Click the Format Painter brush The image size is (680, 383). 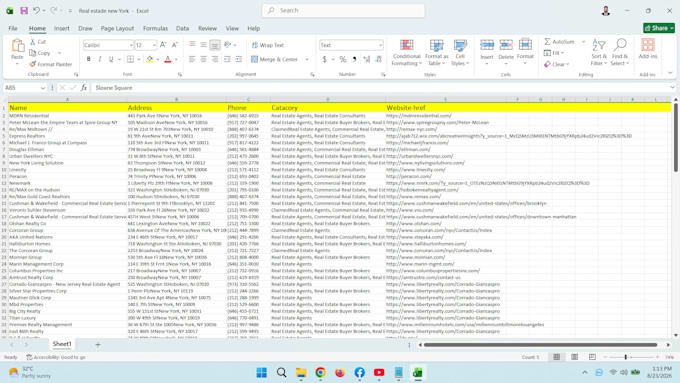33,64
